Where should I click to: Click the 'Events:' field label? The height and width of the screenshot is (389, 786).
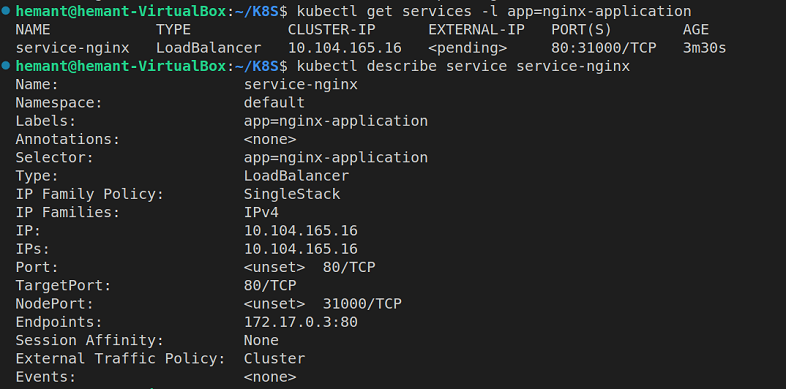46,377
